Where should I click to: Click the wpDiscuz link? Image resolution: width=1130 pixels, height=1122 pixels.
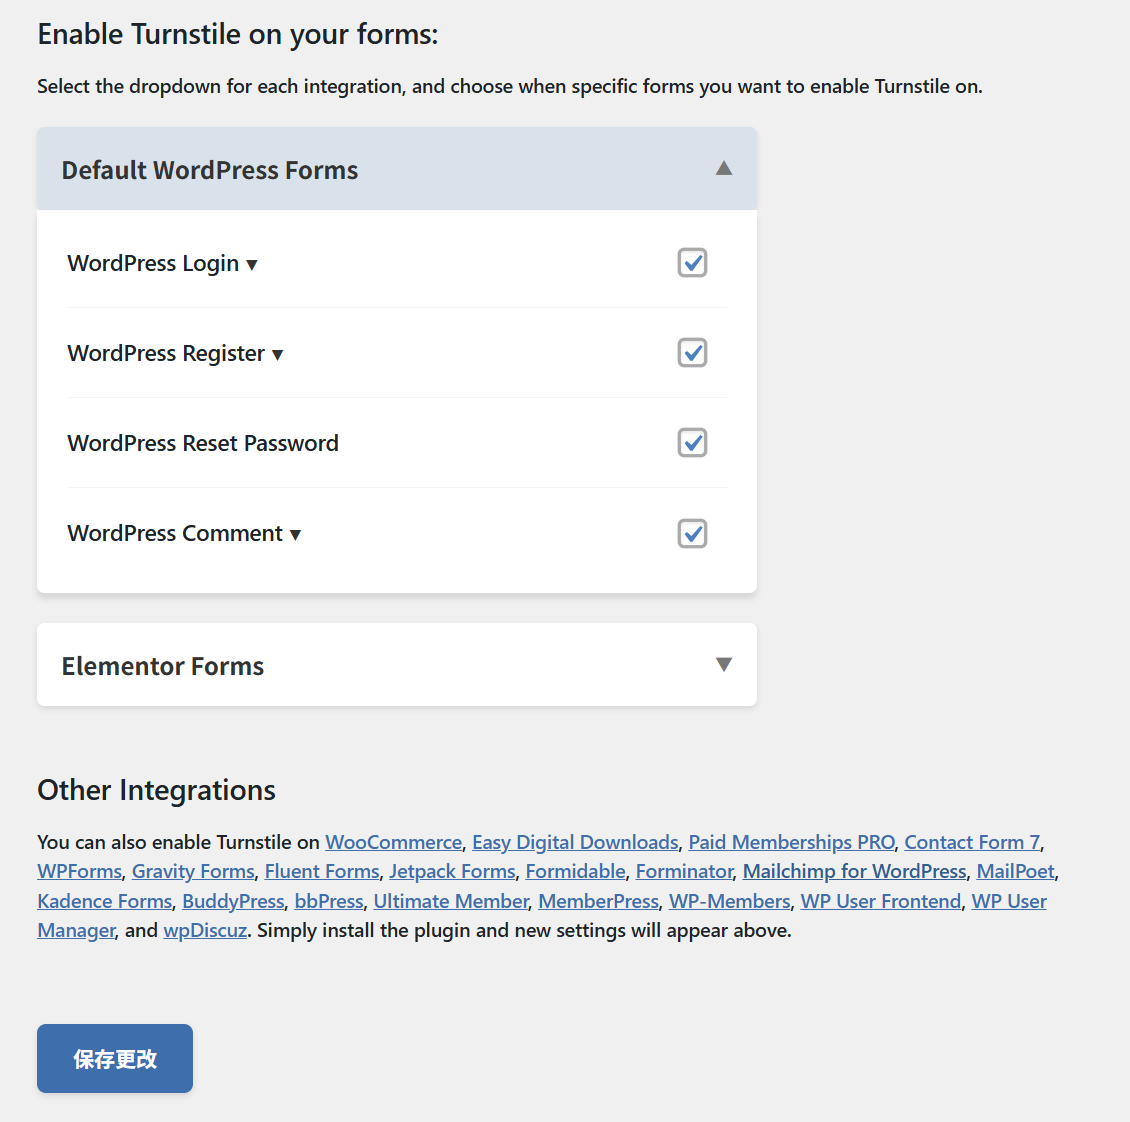[205, 930]
